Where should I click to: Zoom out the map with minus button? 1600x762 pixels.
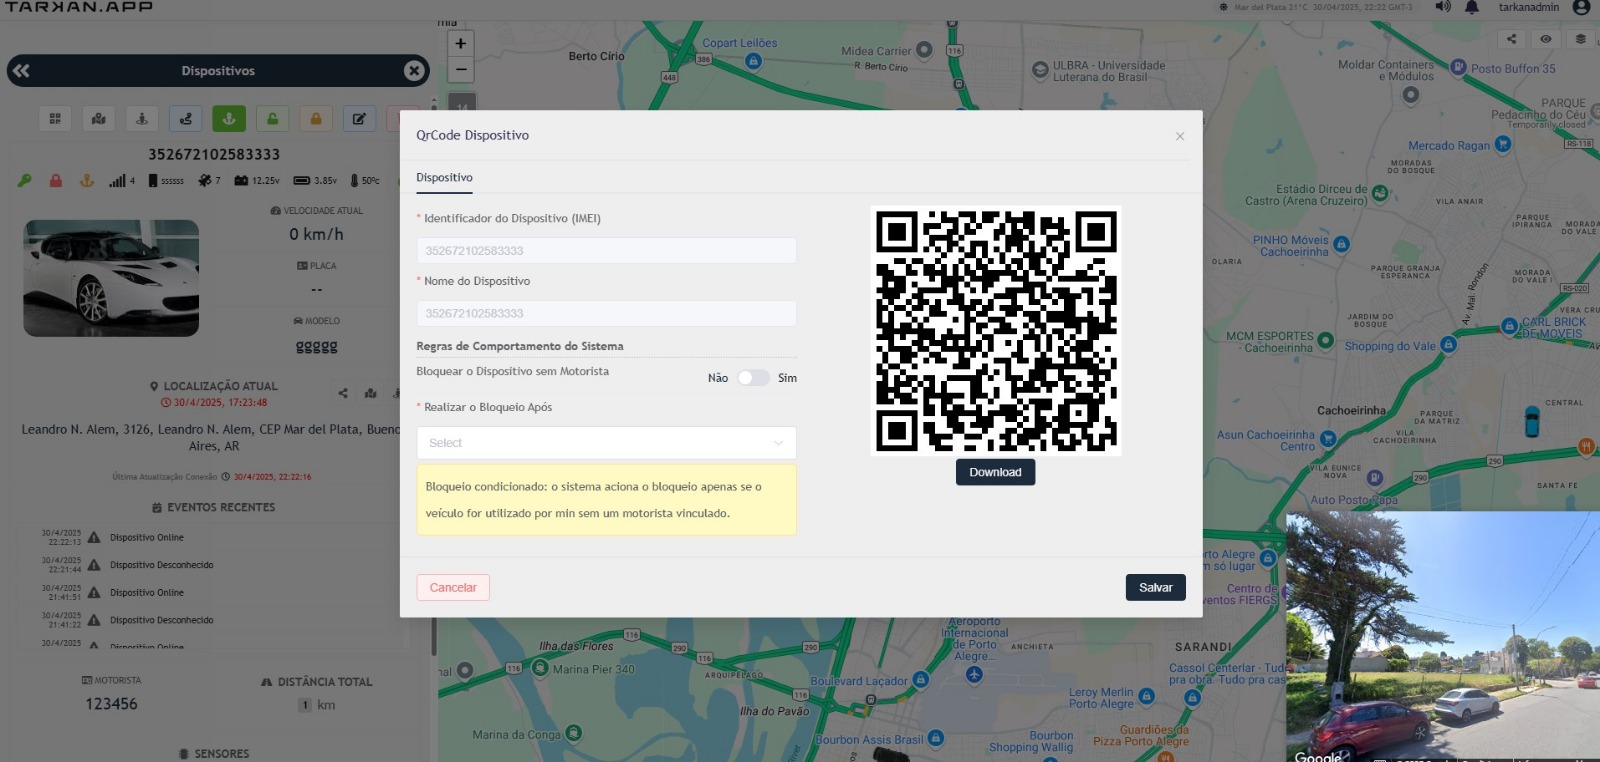[x=460, y=69]
